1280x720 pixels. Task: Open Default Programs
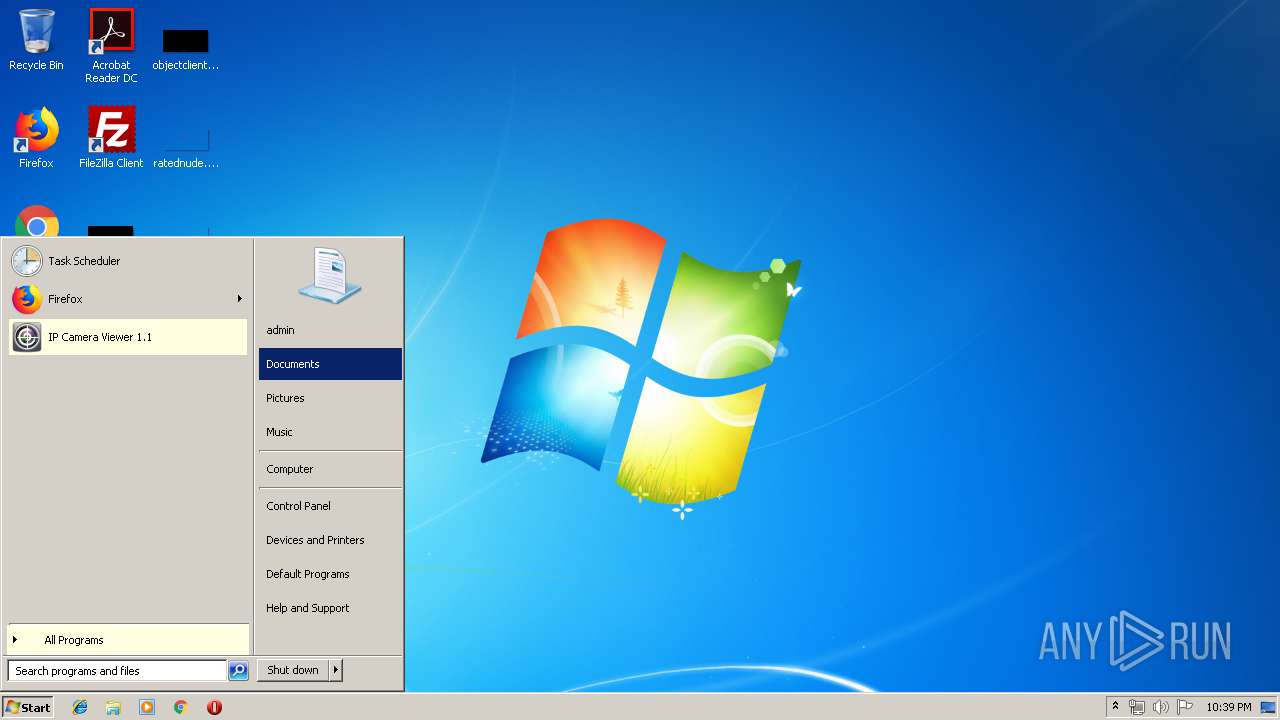330,574
